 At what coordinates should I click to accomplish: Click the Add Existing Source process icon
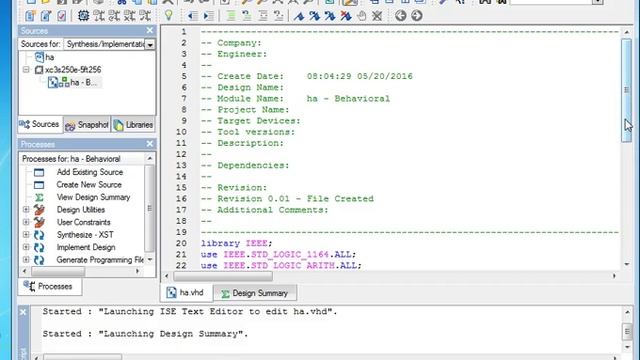[x=39, y=172]
